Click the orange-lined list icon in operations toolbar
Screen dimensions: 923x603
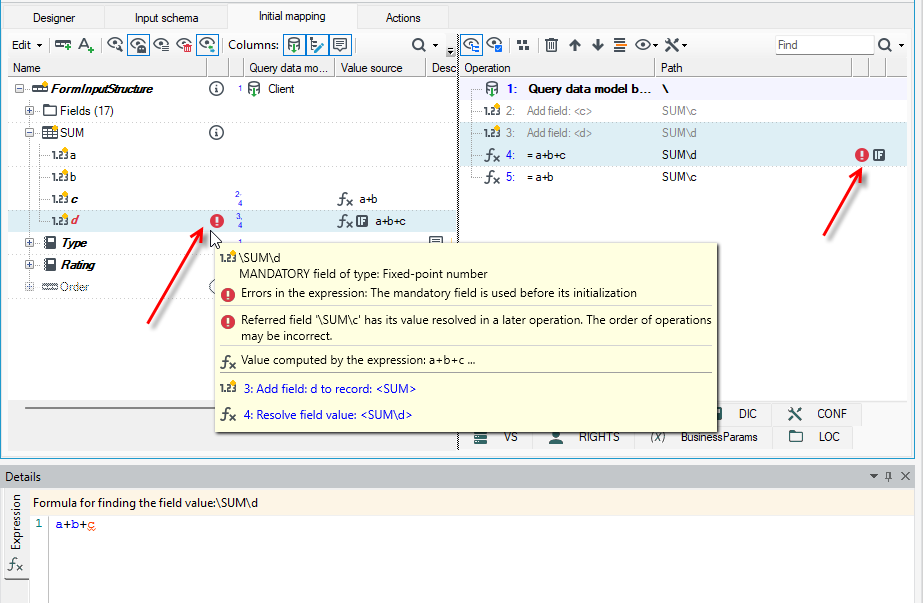[x=620, y=45]
